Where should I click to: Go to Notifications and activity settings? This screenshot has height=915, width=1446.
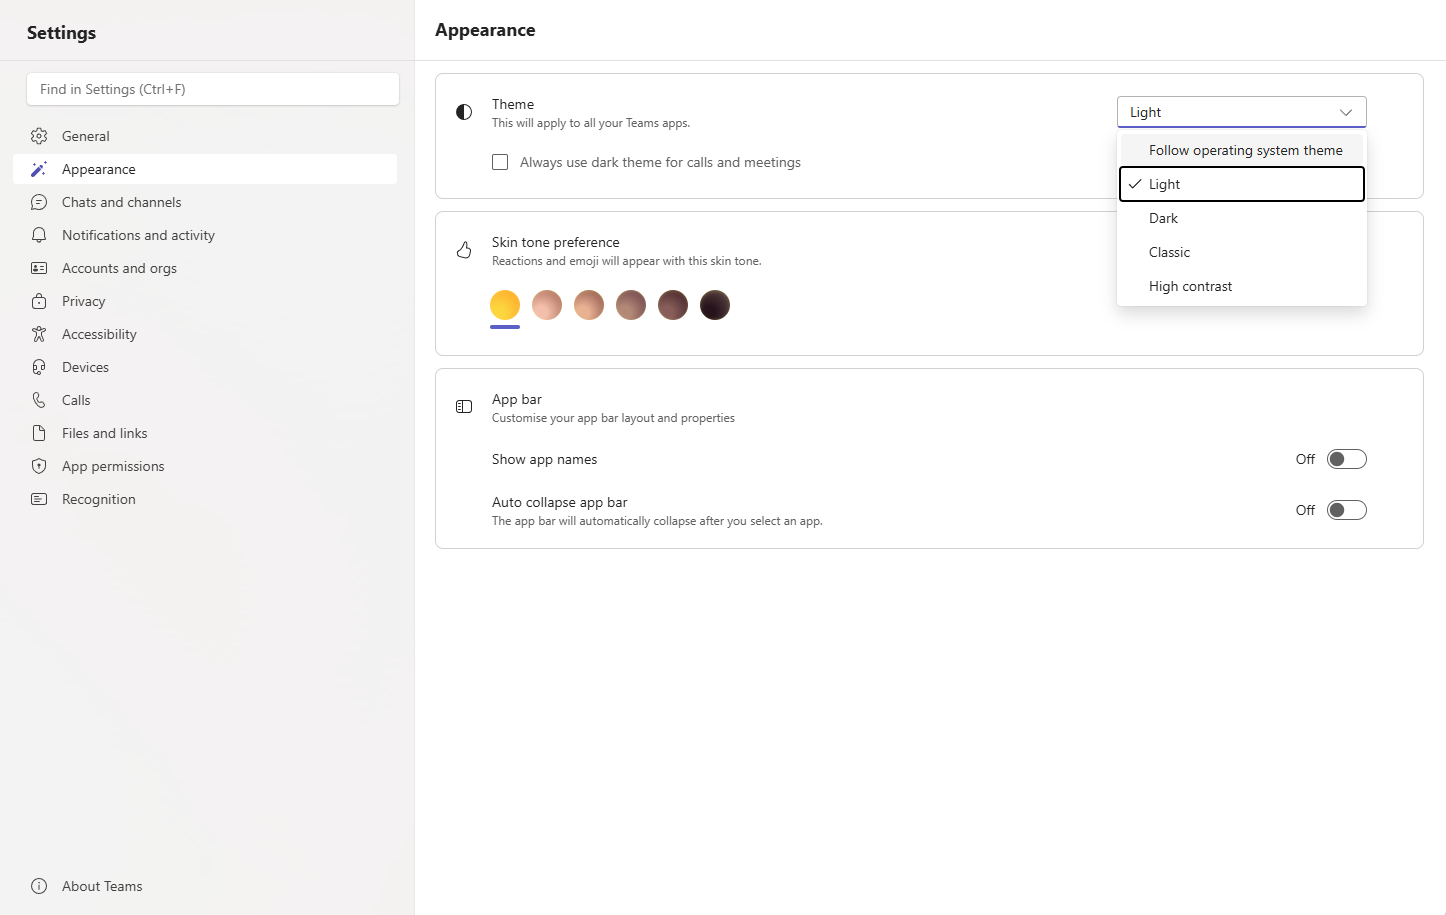[x=205, y=235]
